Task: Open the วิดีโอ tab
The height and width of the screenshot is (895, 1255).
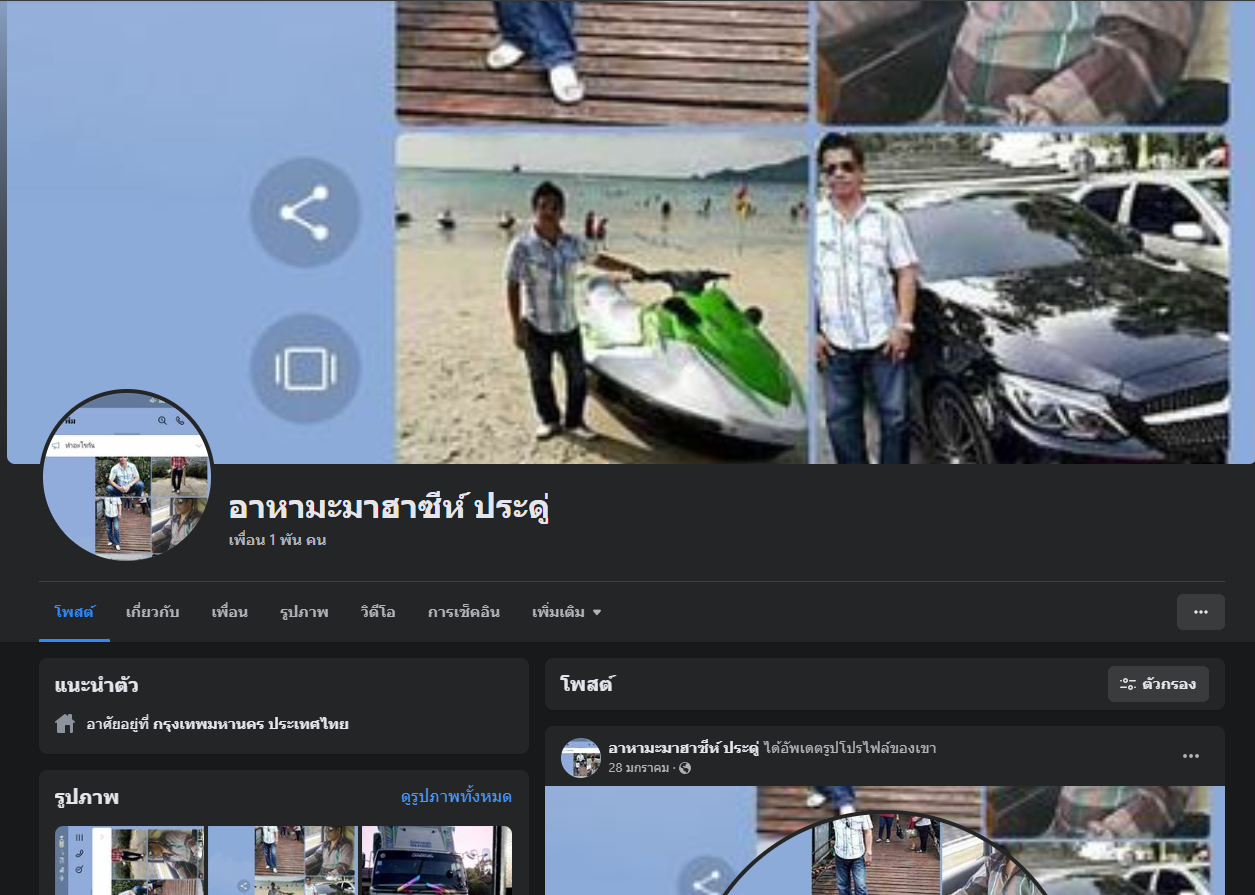Action: coord(378,612)
